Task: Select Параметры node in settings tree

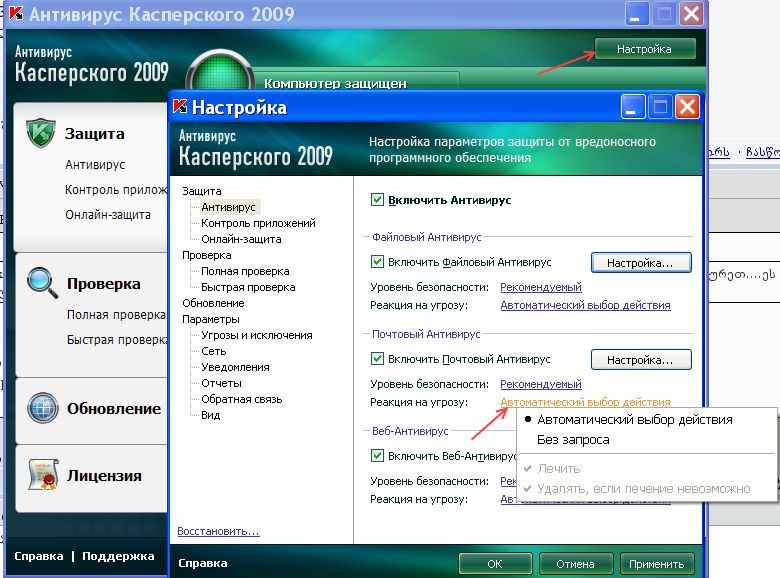Action: pyautogui.click(x=210, y=319)
